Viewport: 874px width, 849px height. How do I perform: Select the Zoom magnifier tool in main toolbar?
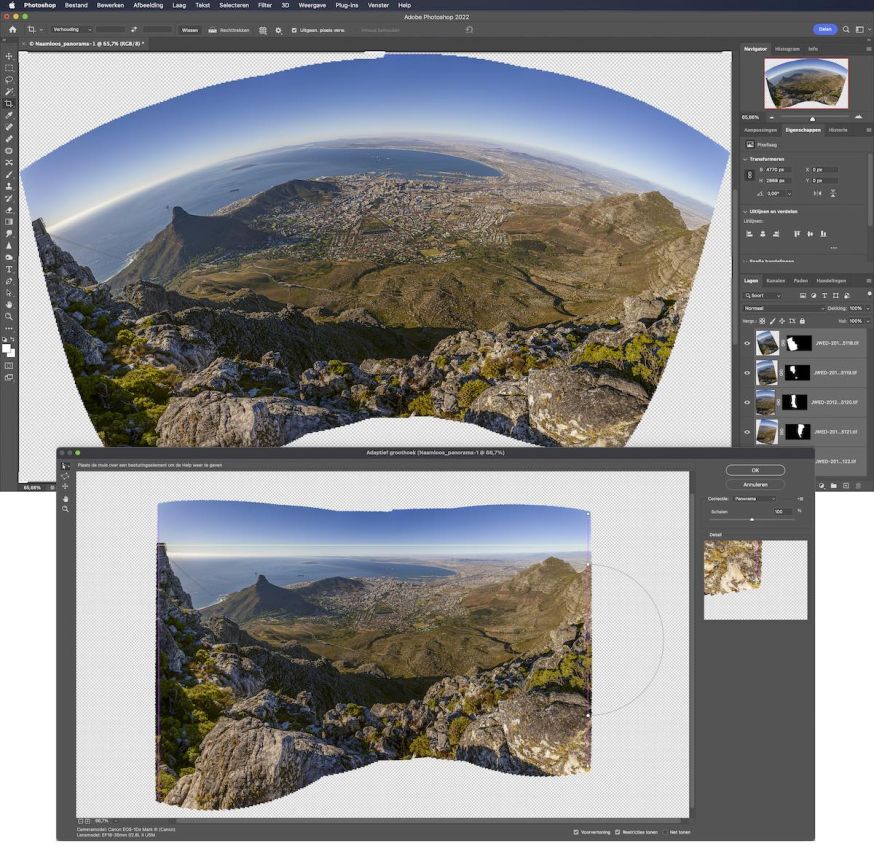point(9,316)
